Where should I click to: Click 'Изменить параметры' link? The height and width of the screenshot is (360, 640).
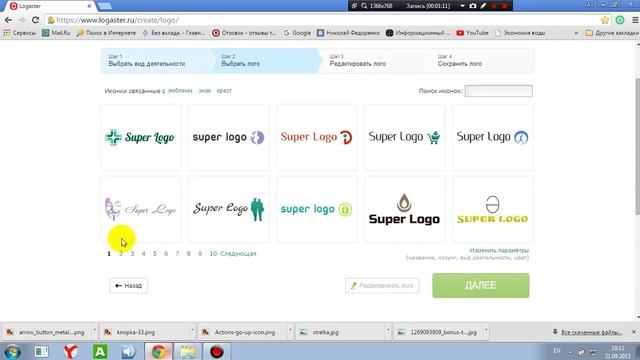499,250
